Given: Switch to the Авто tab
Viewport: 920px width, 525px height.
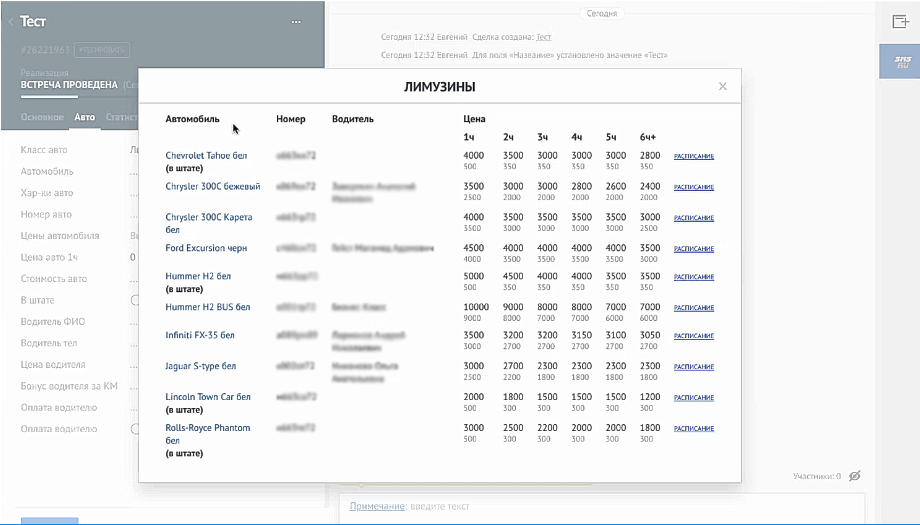Looking at the screenshot, I should tap(84, 117).
